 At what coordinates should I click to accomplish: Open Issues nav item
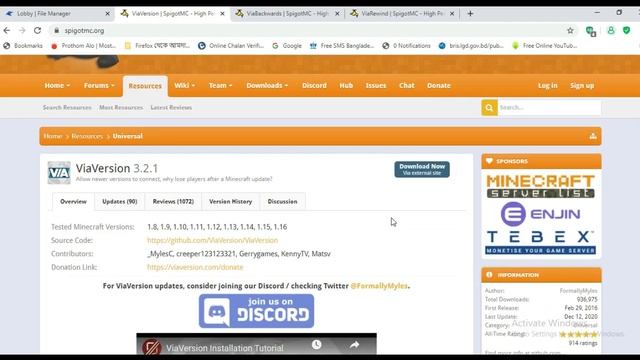(x=376, y=86)
